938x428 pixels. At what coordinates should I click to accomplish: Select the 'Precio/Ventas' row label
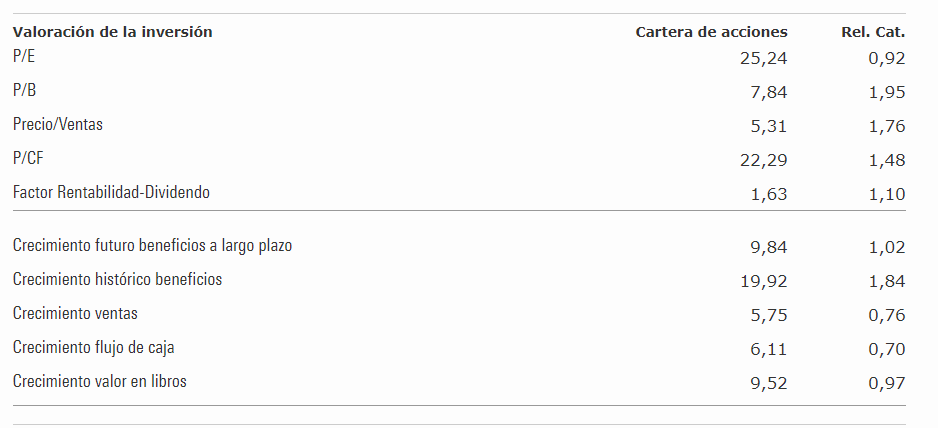click(58, 125)
